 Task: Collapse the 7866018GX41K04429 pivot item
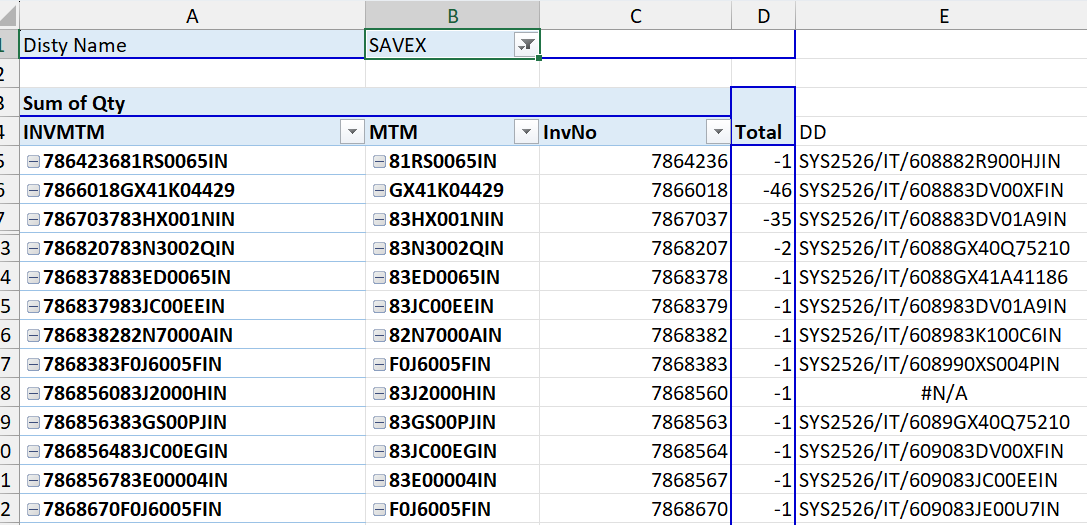tap(33, 191)
